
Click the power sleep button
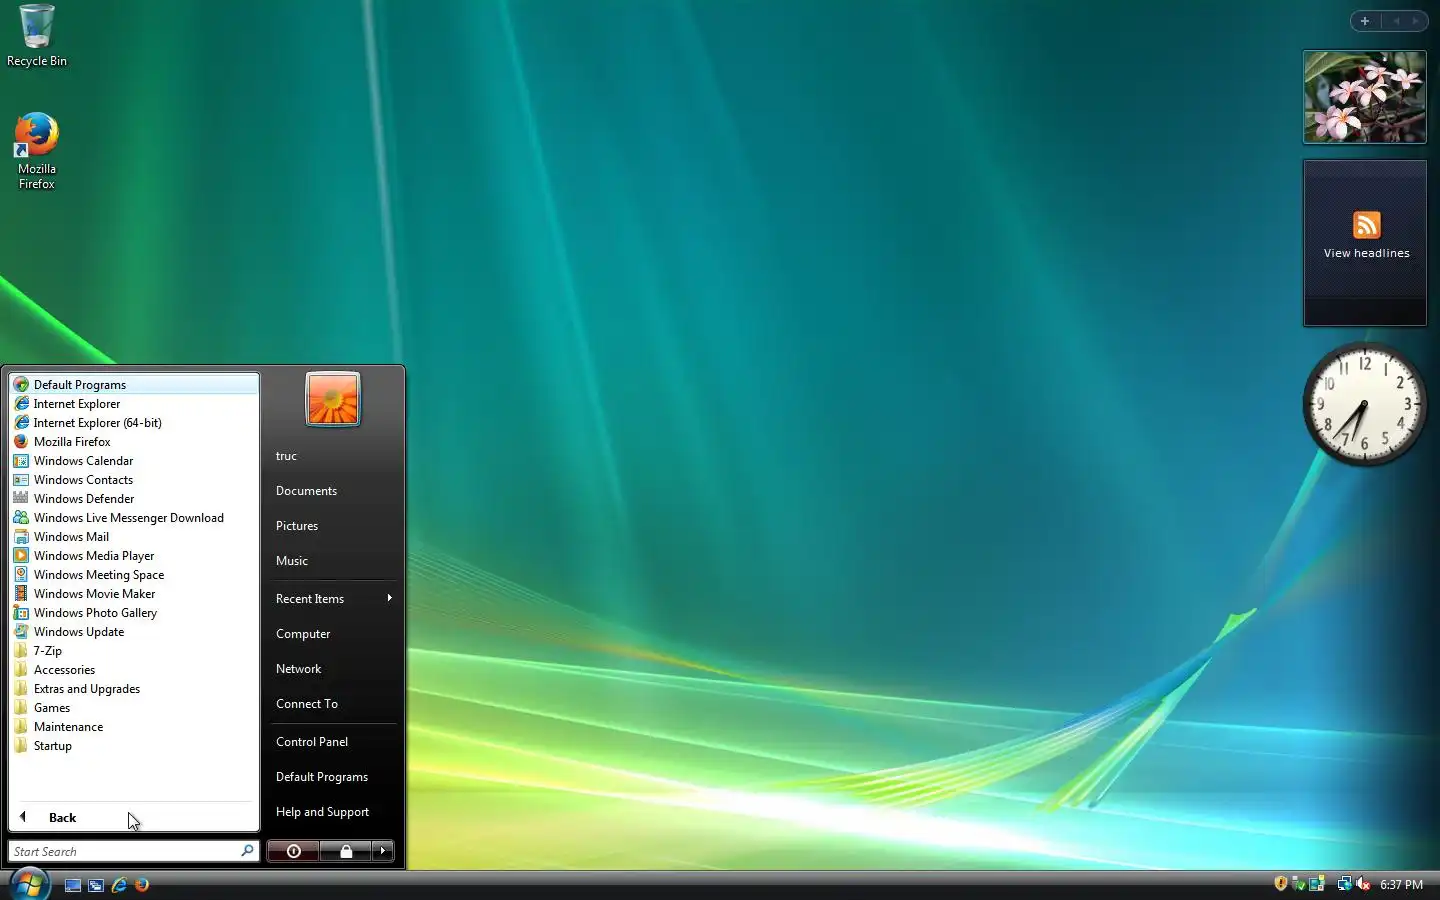tap(293, 851)
